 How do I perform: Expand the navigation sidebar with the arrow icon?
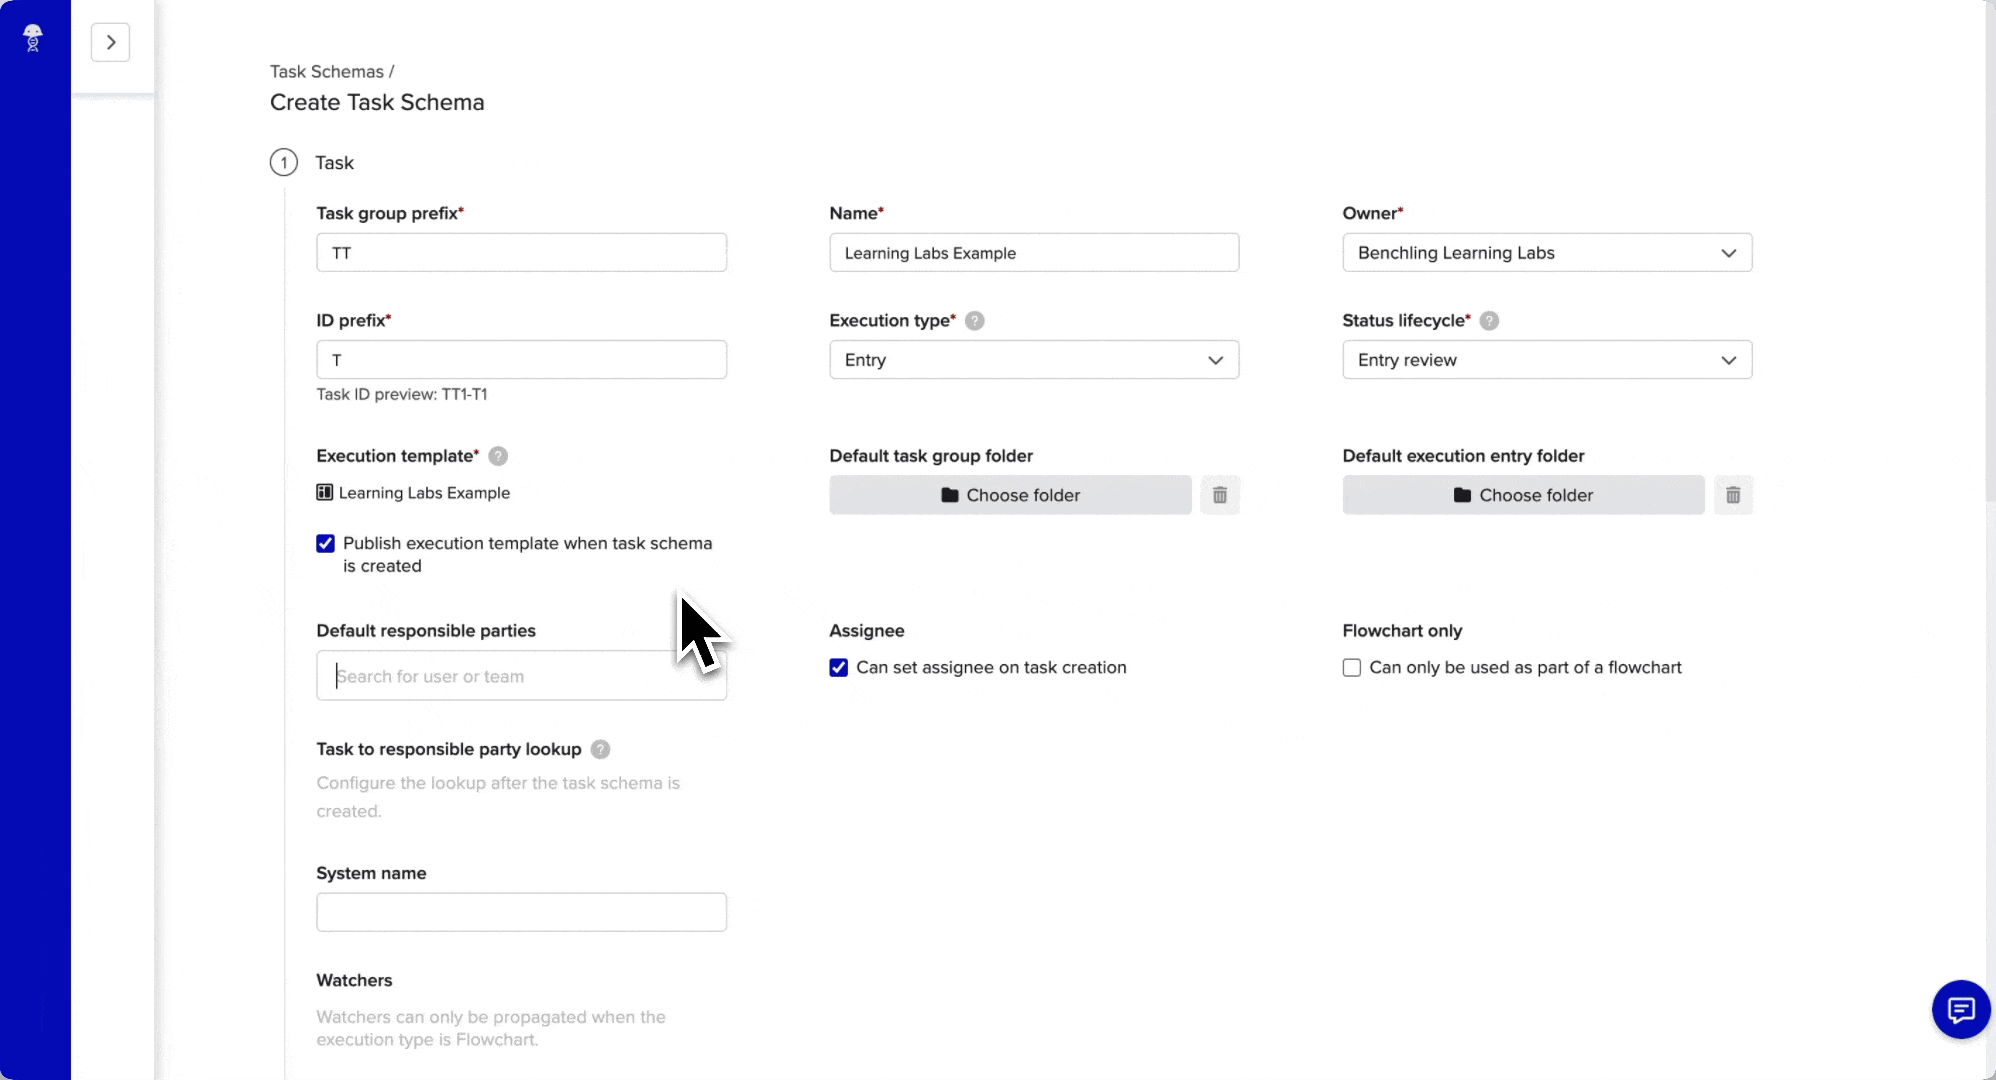point(111,42)
